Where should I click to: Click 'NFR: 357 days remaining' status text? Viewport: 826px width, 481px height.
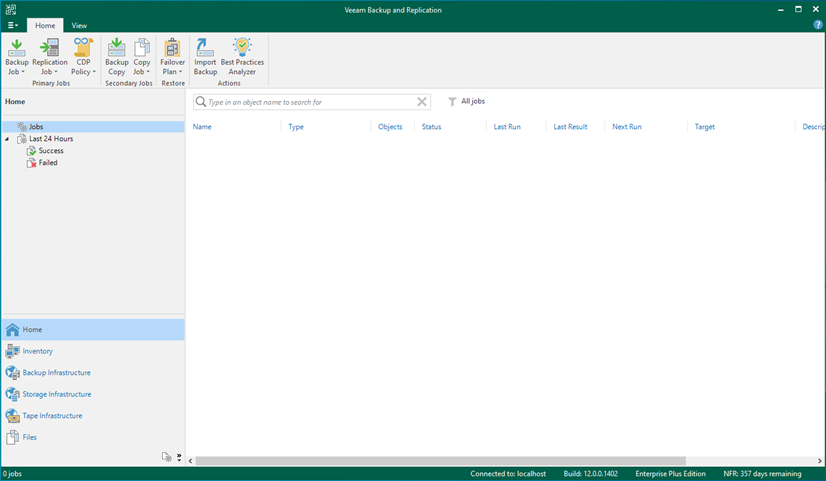[x=762, y=474]
